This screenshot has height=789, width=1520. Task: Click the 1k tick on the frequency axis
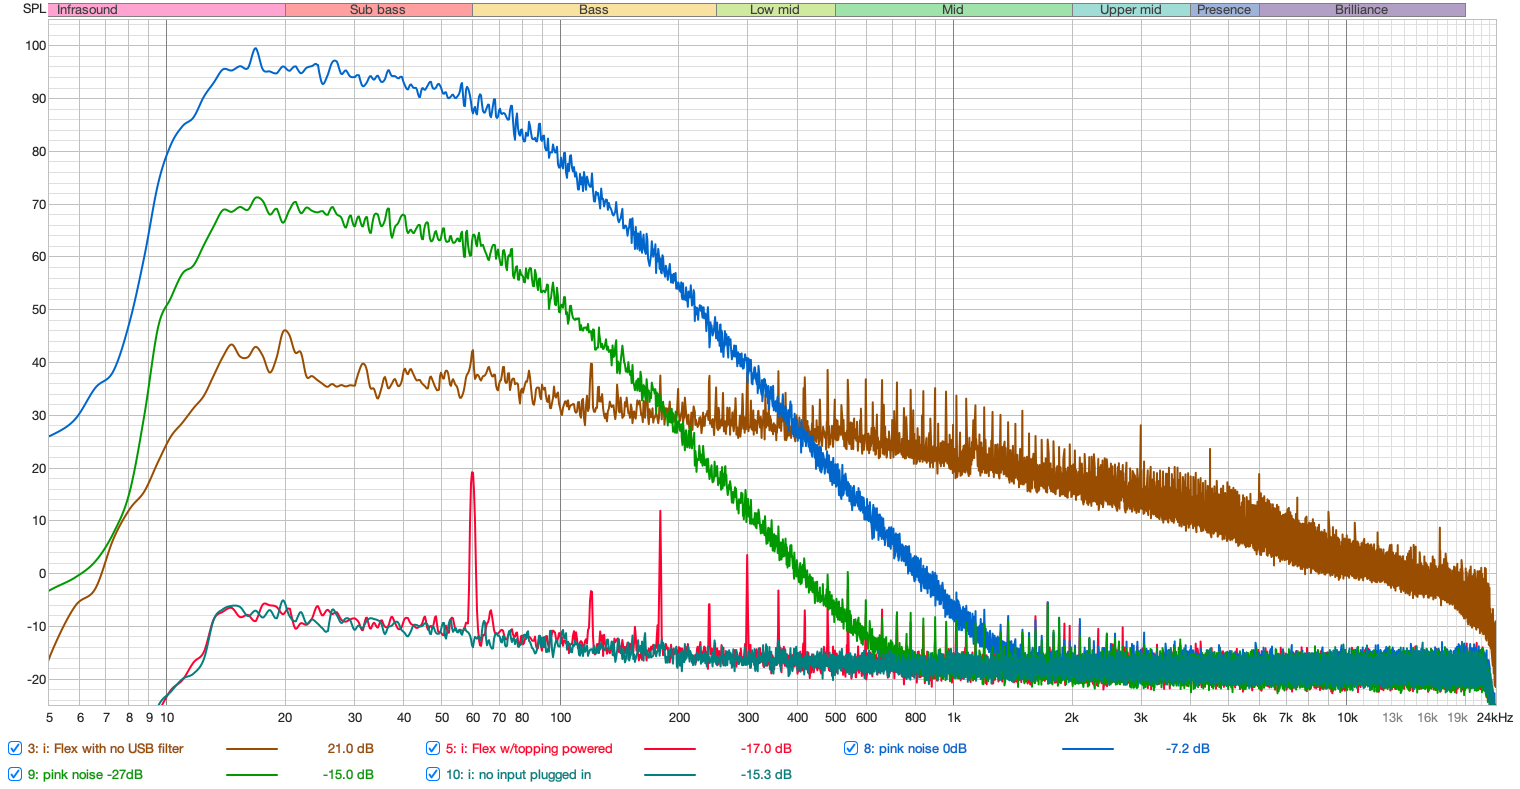[x=954, y=717]
